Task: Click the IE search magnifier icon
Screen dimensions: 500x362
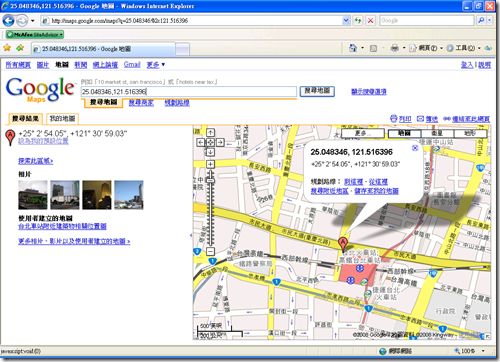Action: (481, 21)
